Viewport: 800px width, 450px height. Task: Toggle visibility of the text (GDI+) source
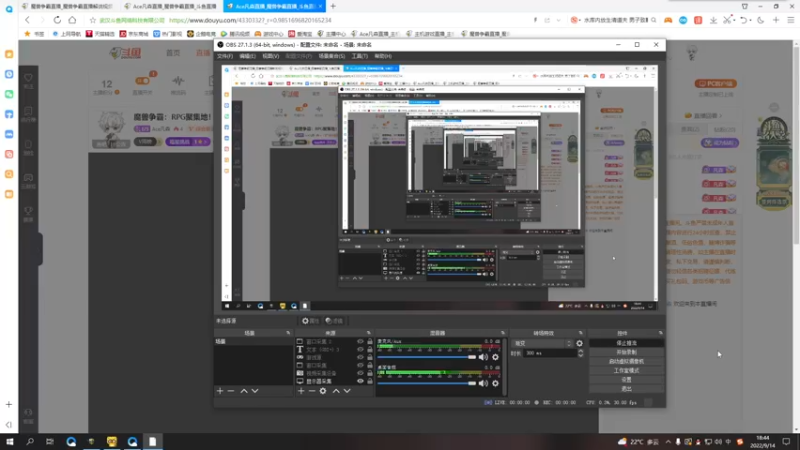tap(360, 349)
